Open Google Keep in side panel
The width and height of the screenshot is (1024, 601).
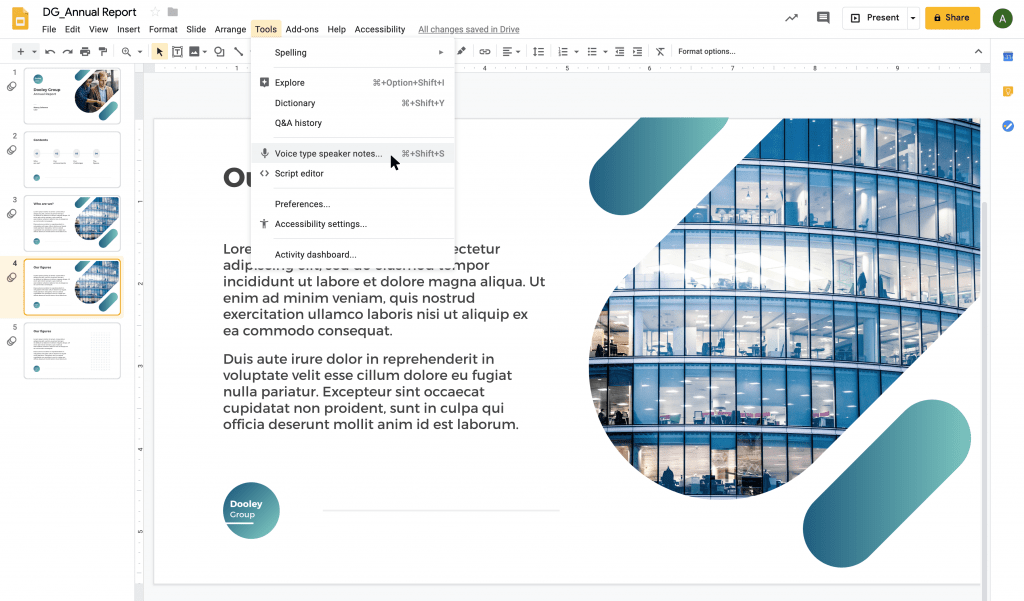click(1008, 91)
